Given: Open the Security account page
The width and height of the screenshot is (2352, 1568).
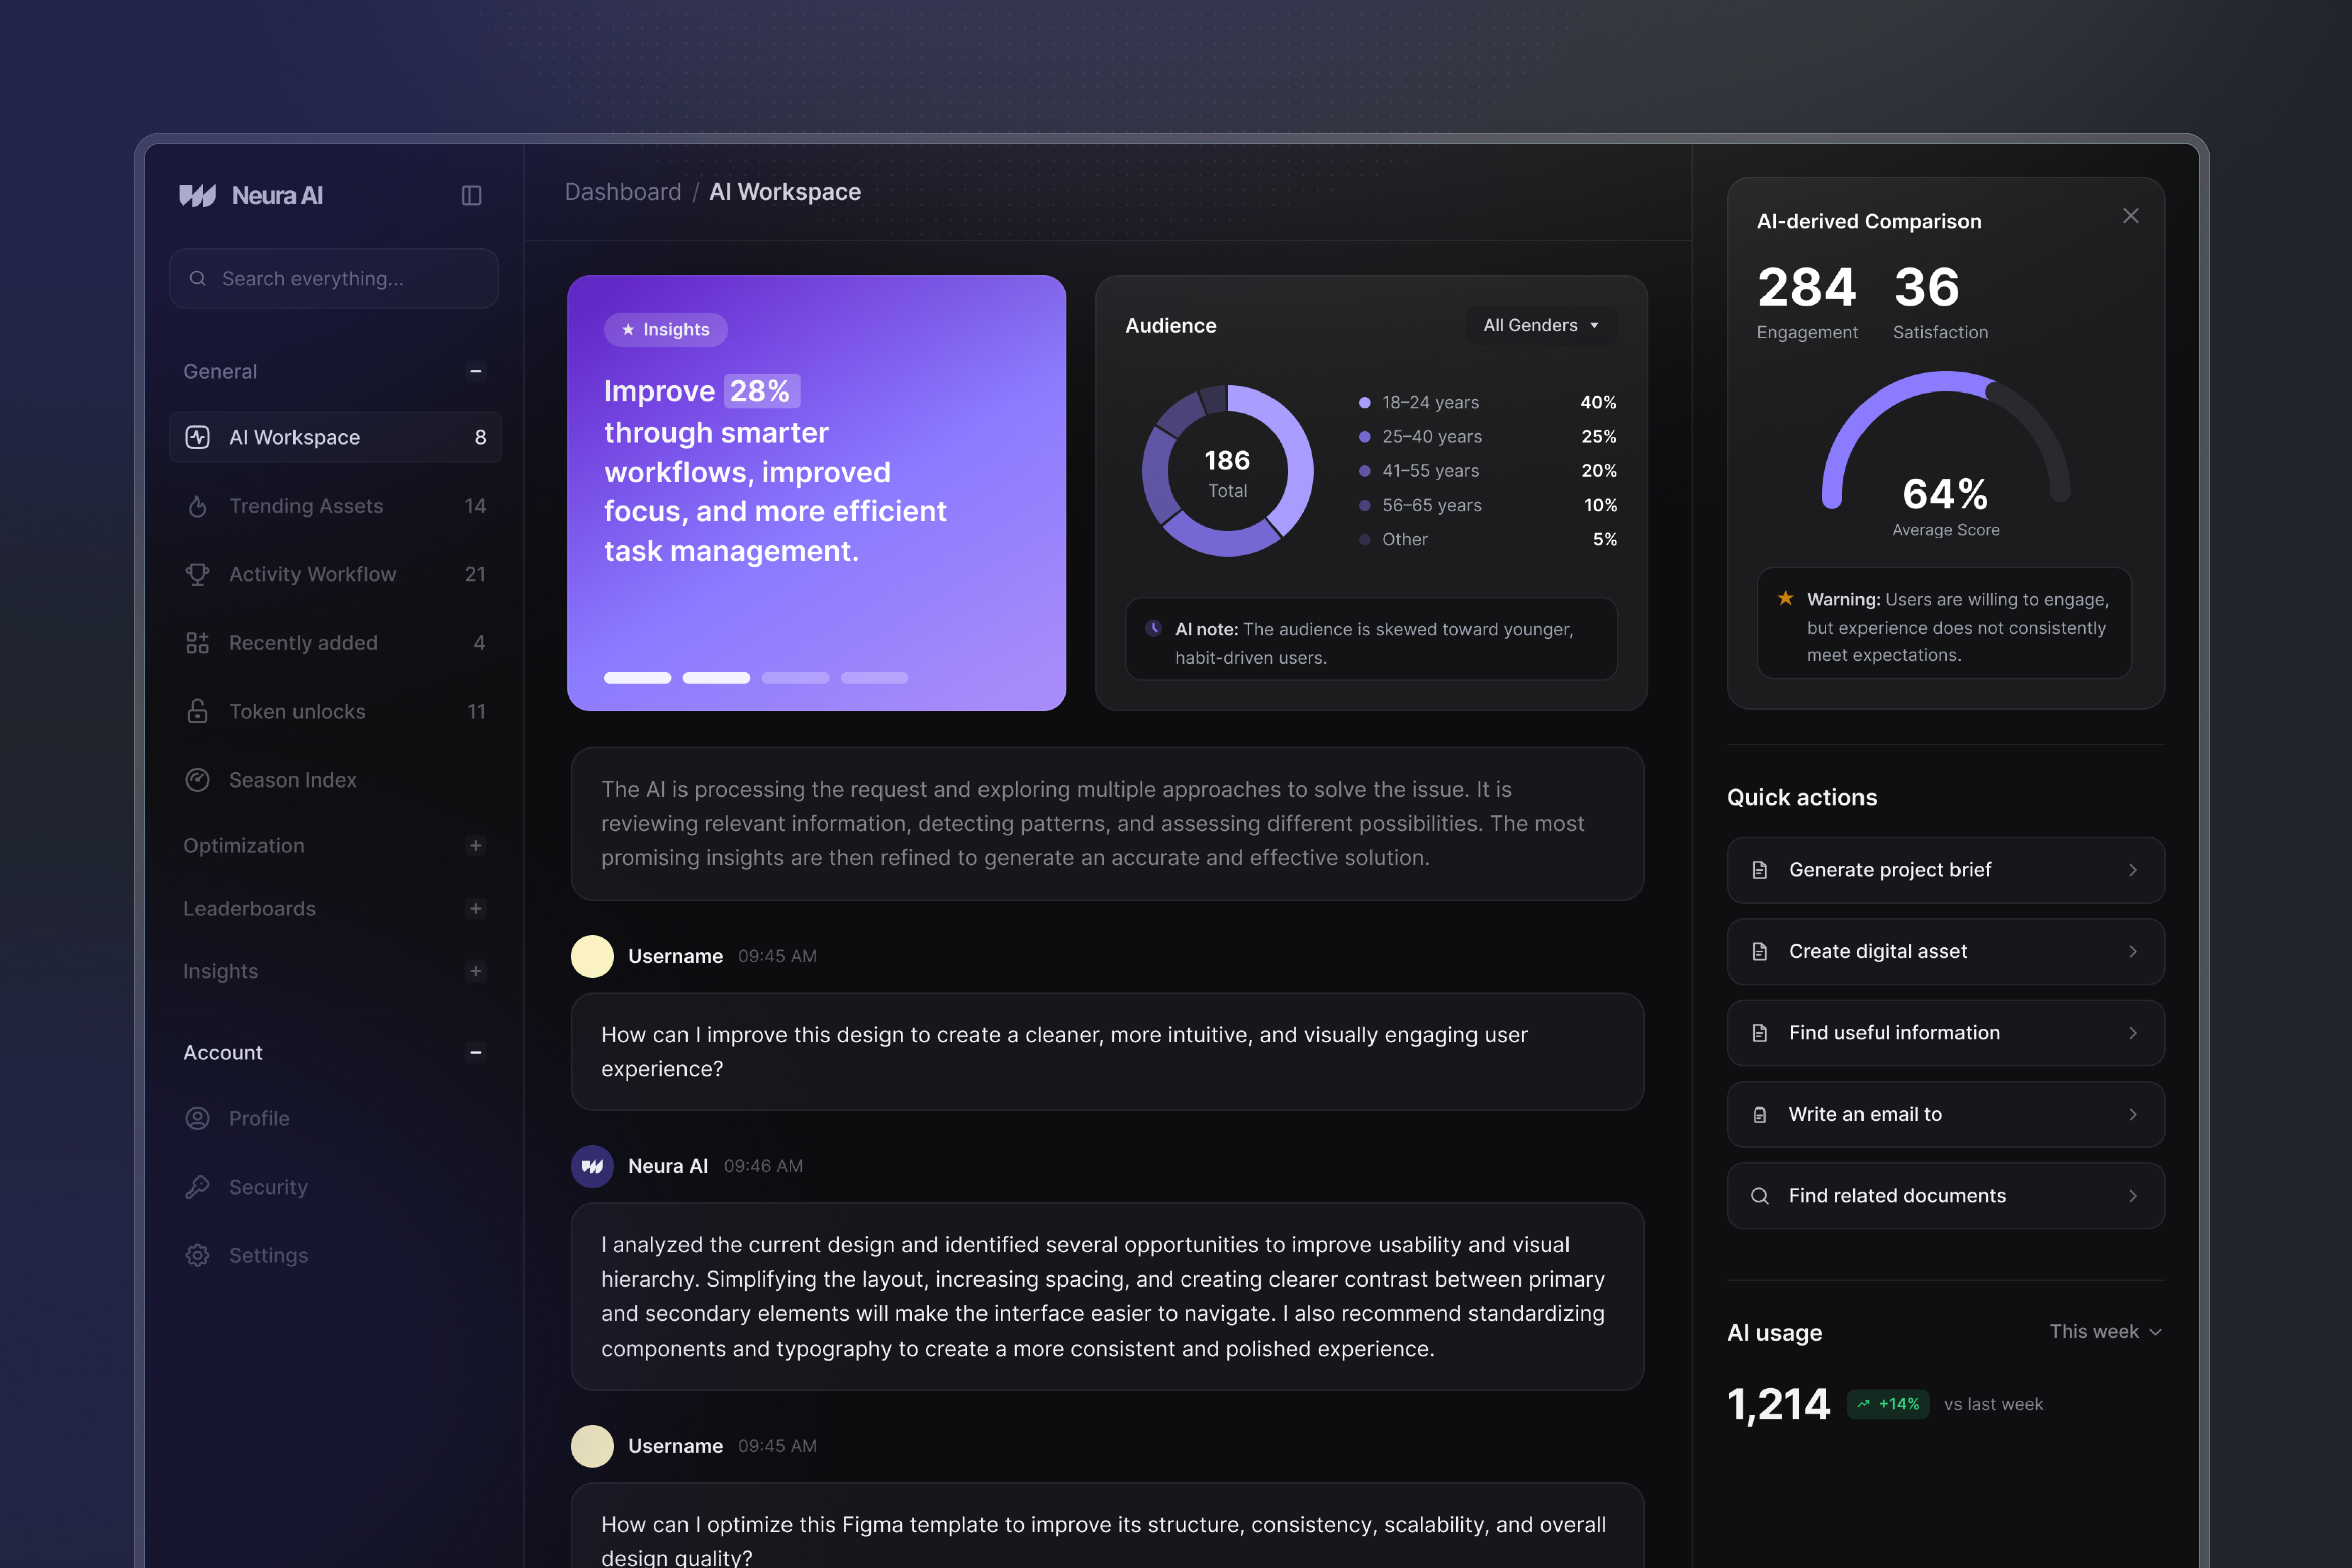Looking at the screenshot, I should click(335, 1187).
